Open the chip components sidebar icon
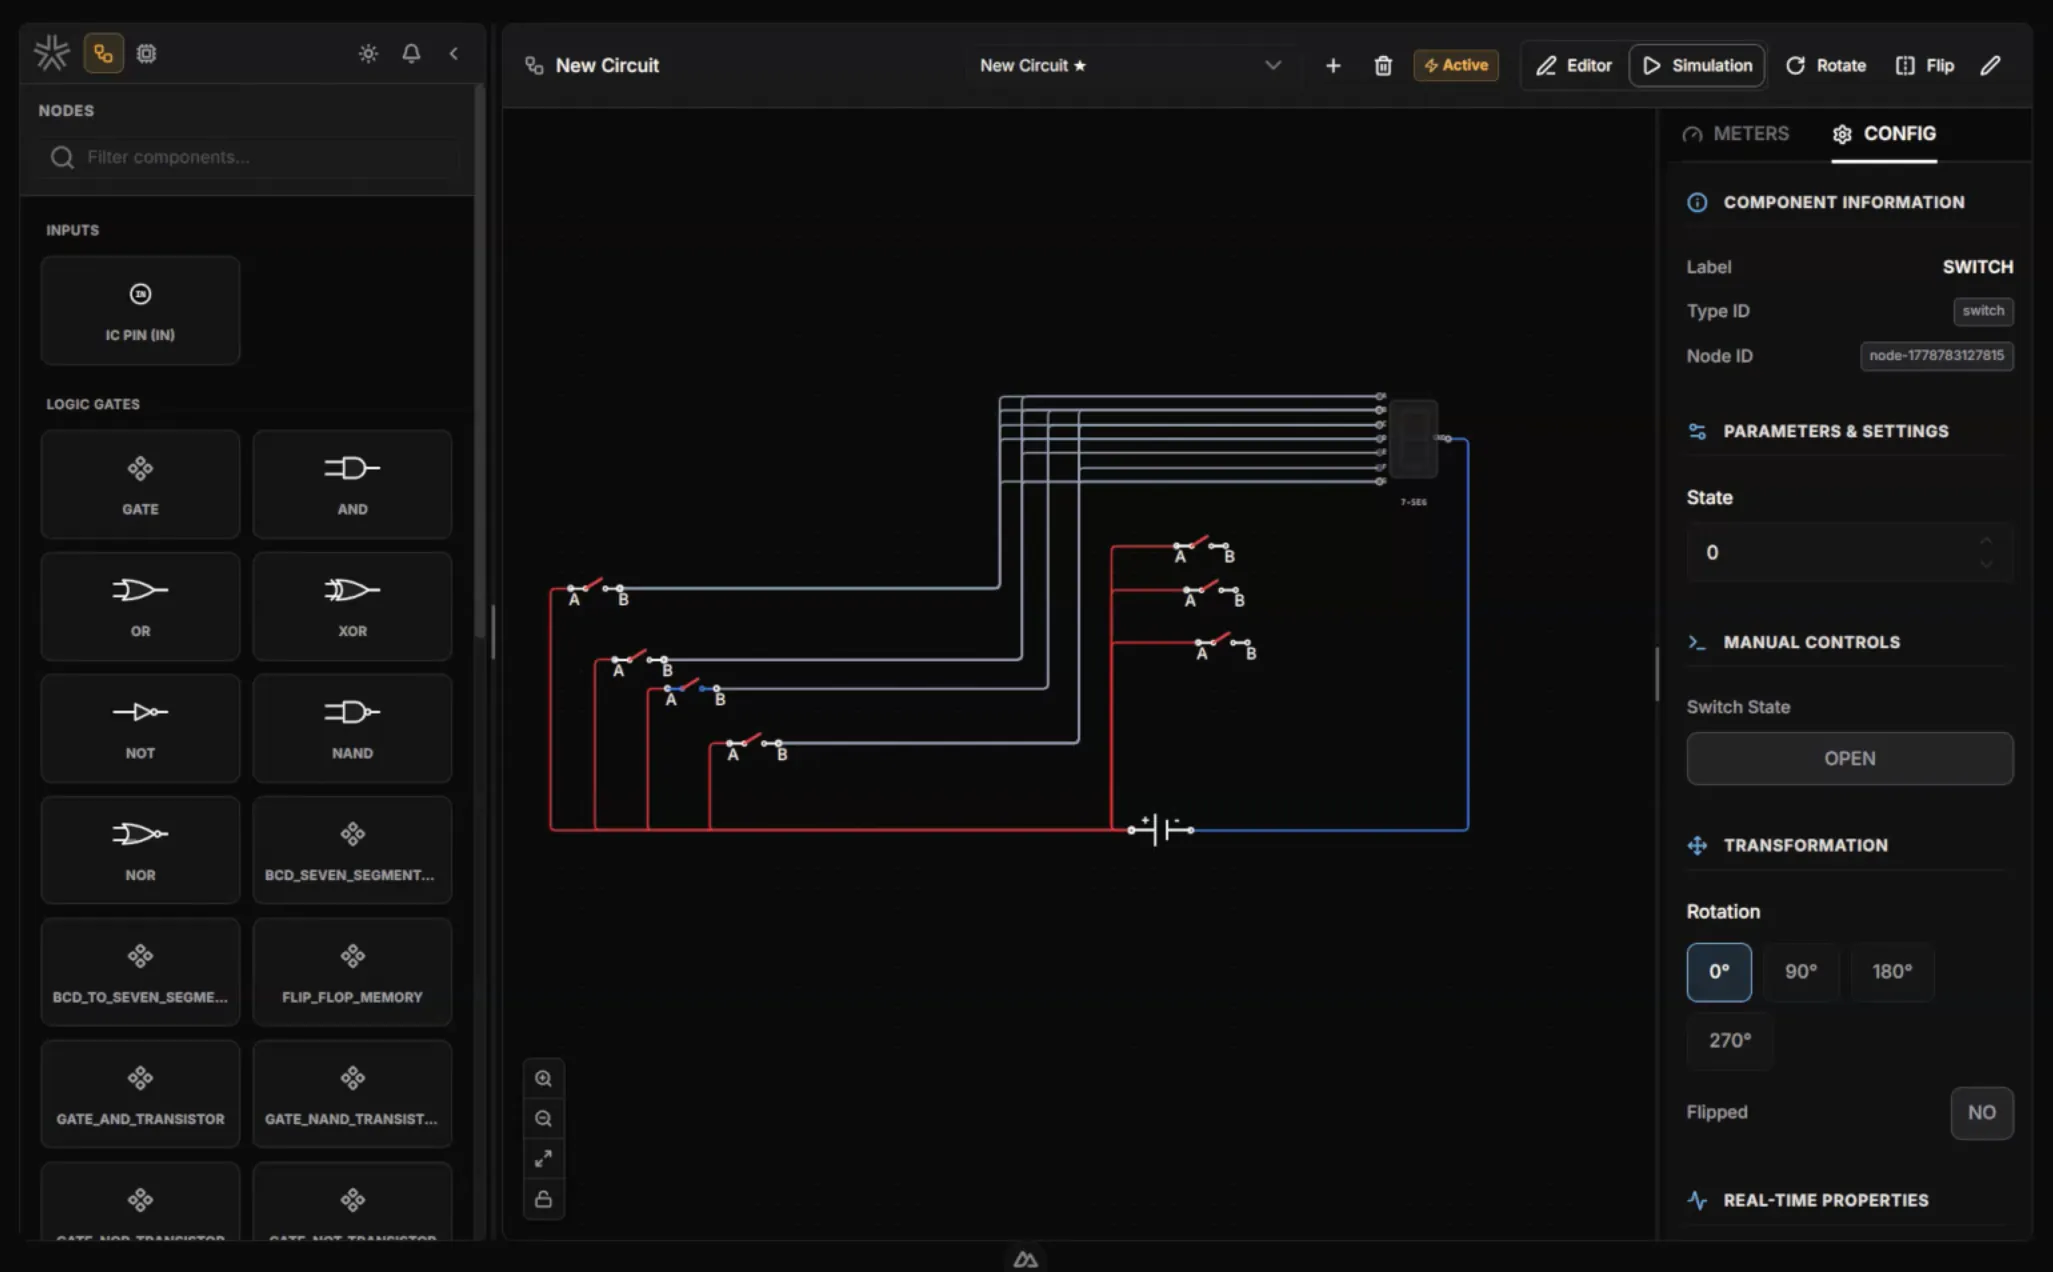The height and width of the screenshot is (1272, 2053). (146, 53)
